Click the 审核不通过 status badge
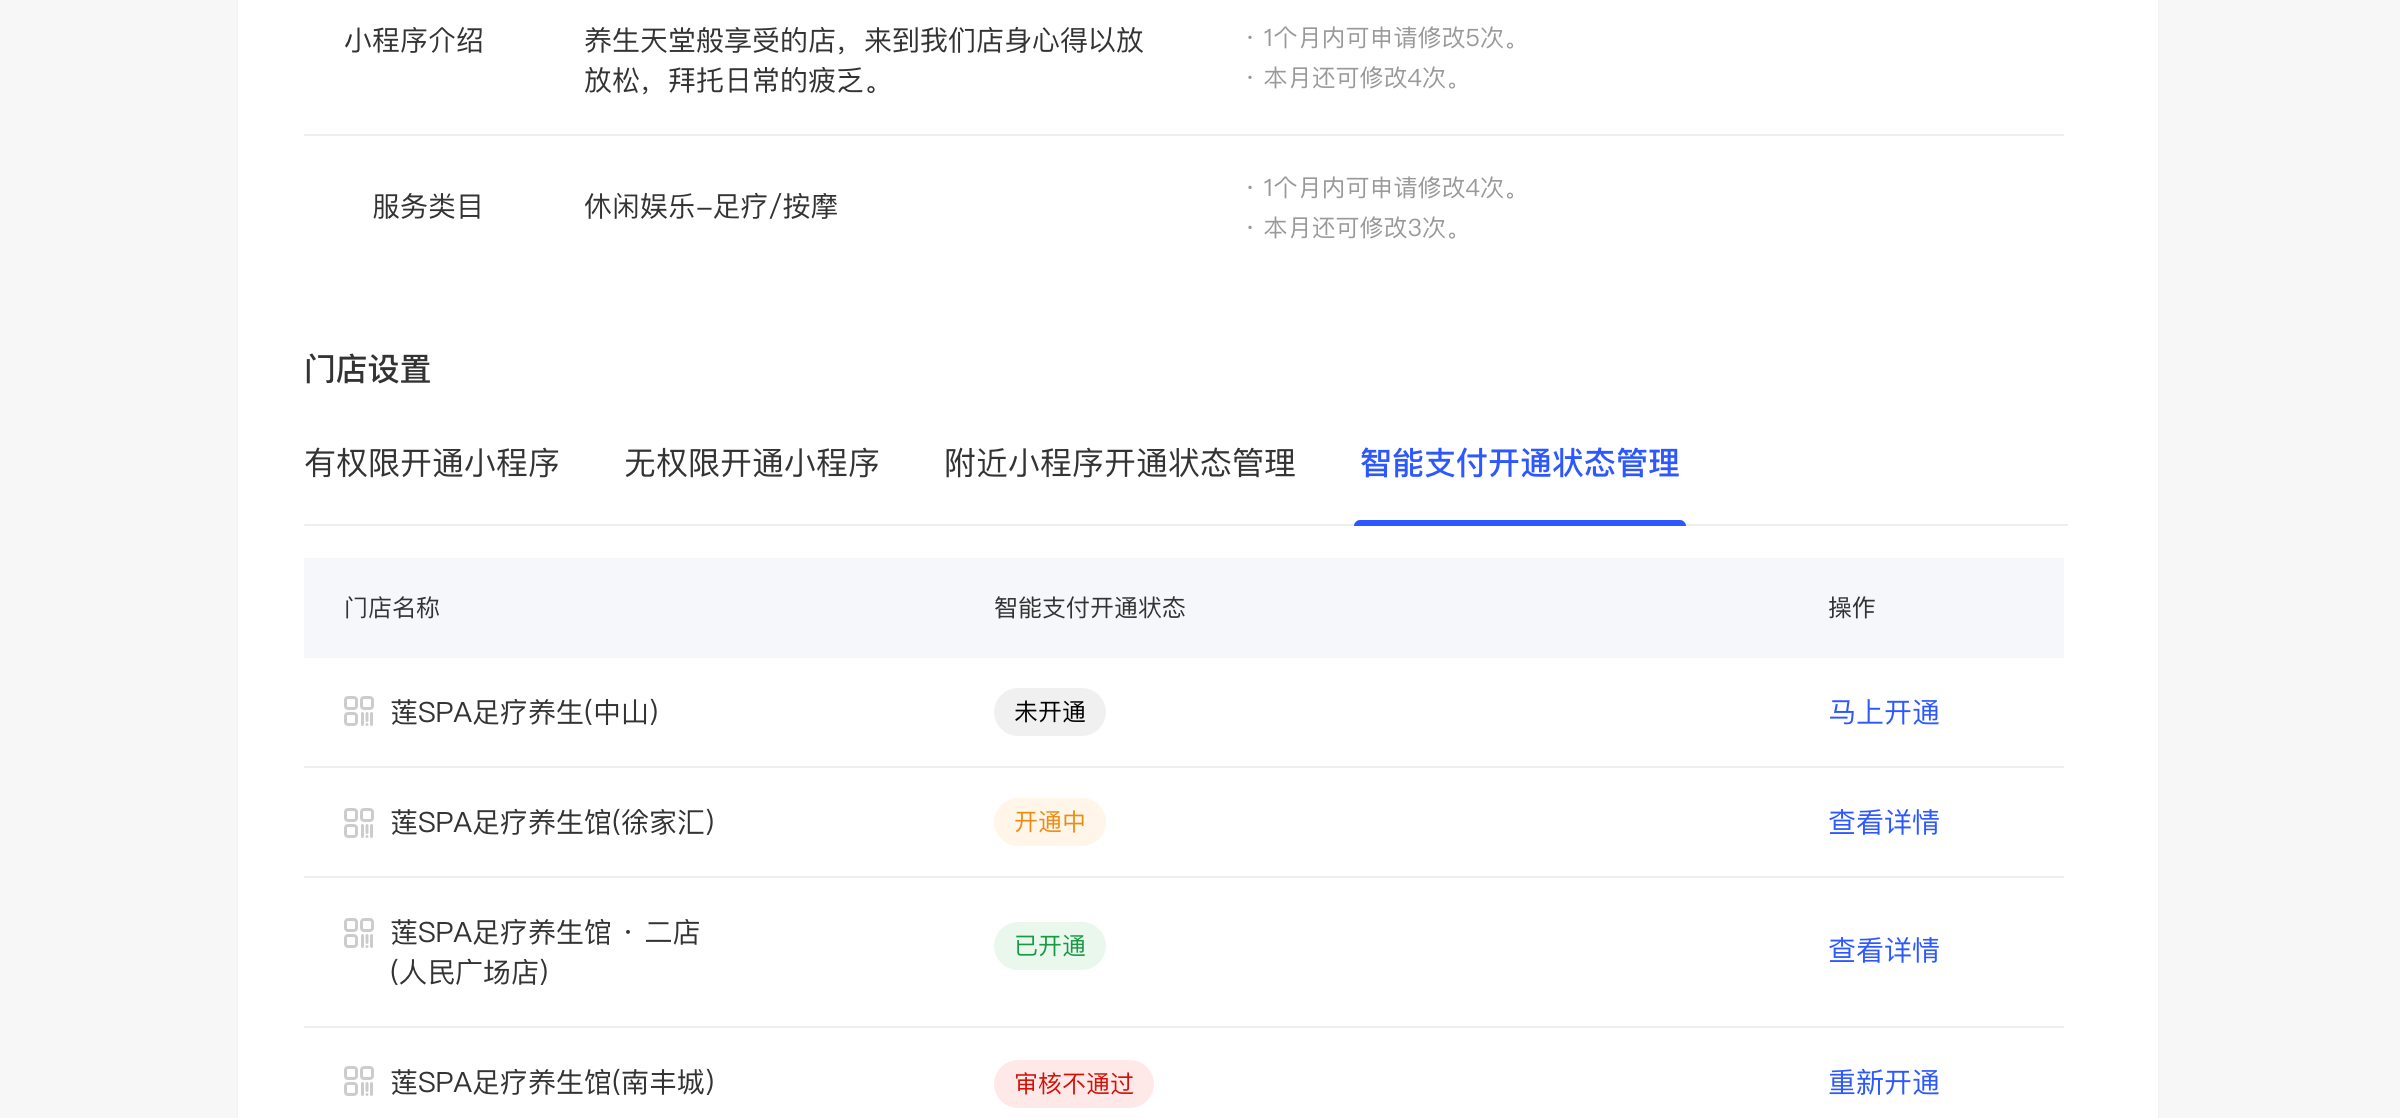 pyautogui.click(x=1073, y=1084)
